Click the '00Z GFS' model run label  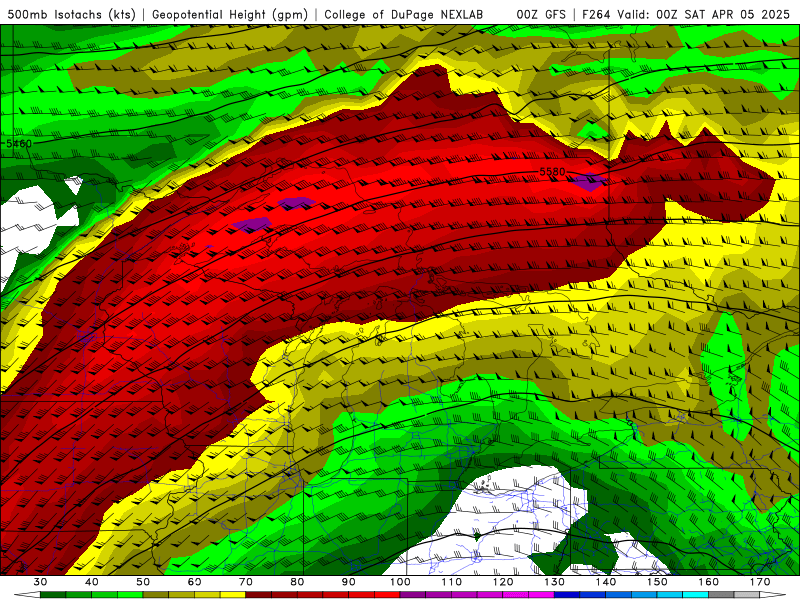tap(541, 15)
